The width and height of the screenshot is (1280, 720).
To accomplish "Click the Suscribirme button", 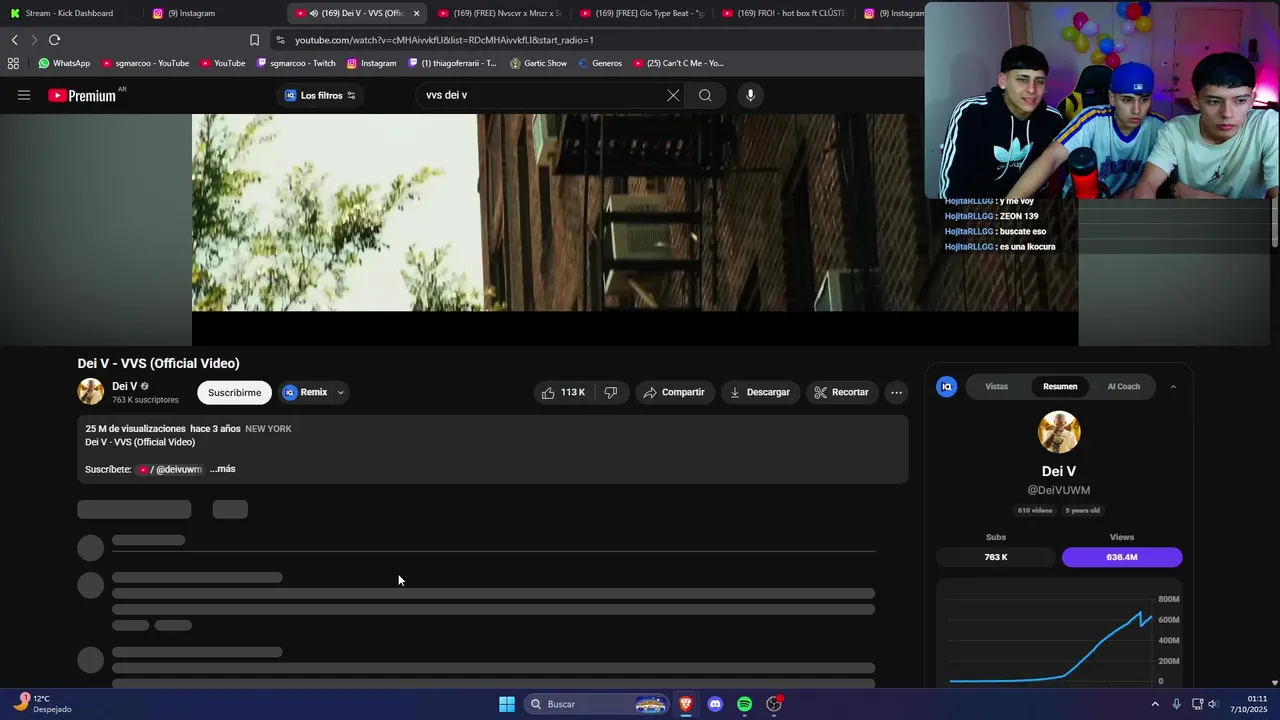I will coord(234,392).
